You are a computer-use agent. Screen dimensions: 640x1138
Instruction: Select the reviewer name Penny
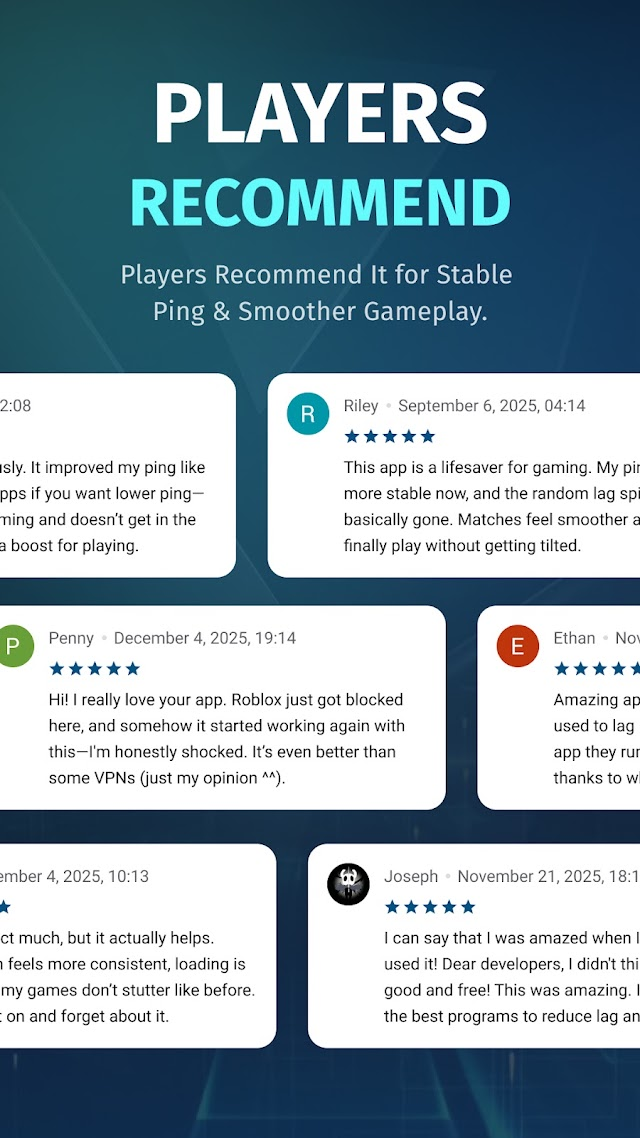point(71,638)
